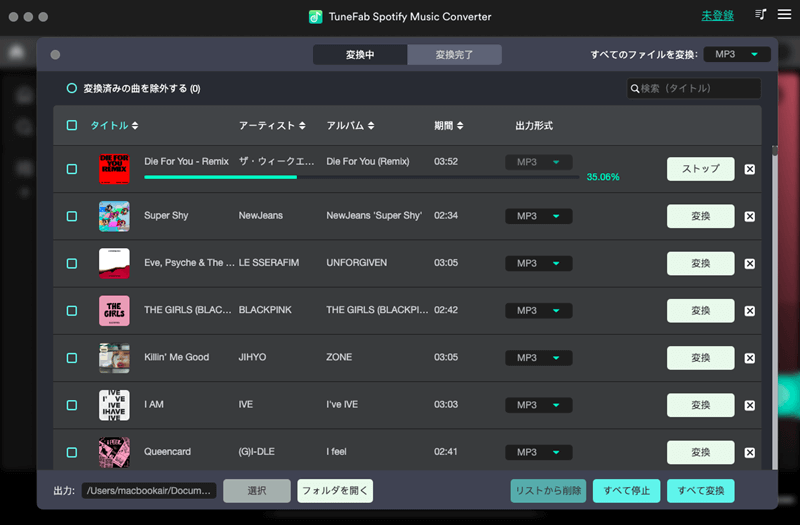Check the Queencard checkbox
The image size is (800, 525).
pos(72,452)
